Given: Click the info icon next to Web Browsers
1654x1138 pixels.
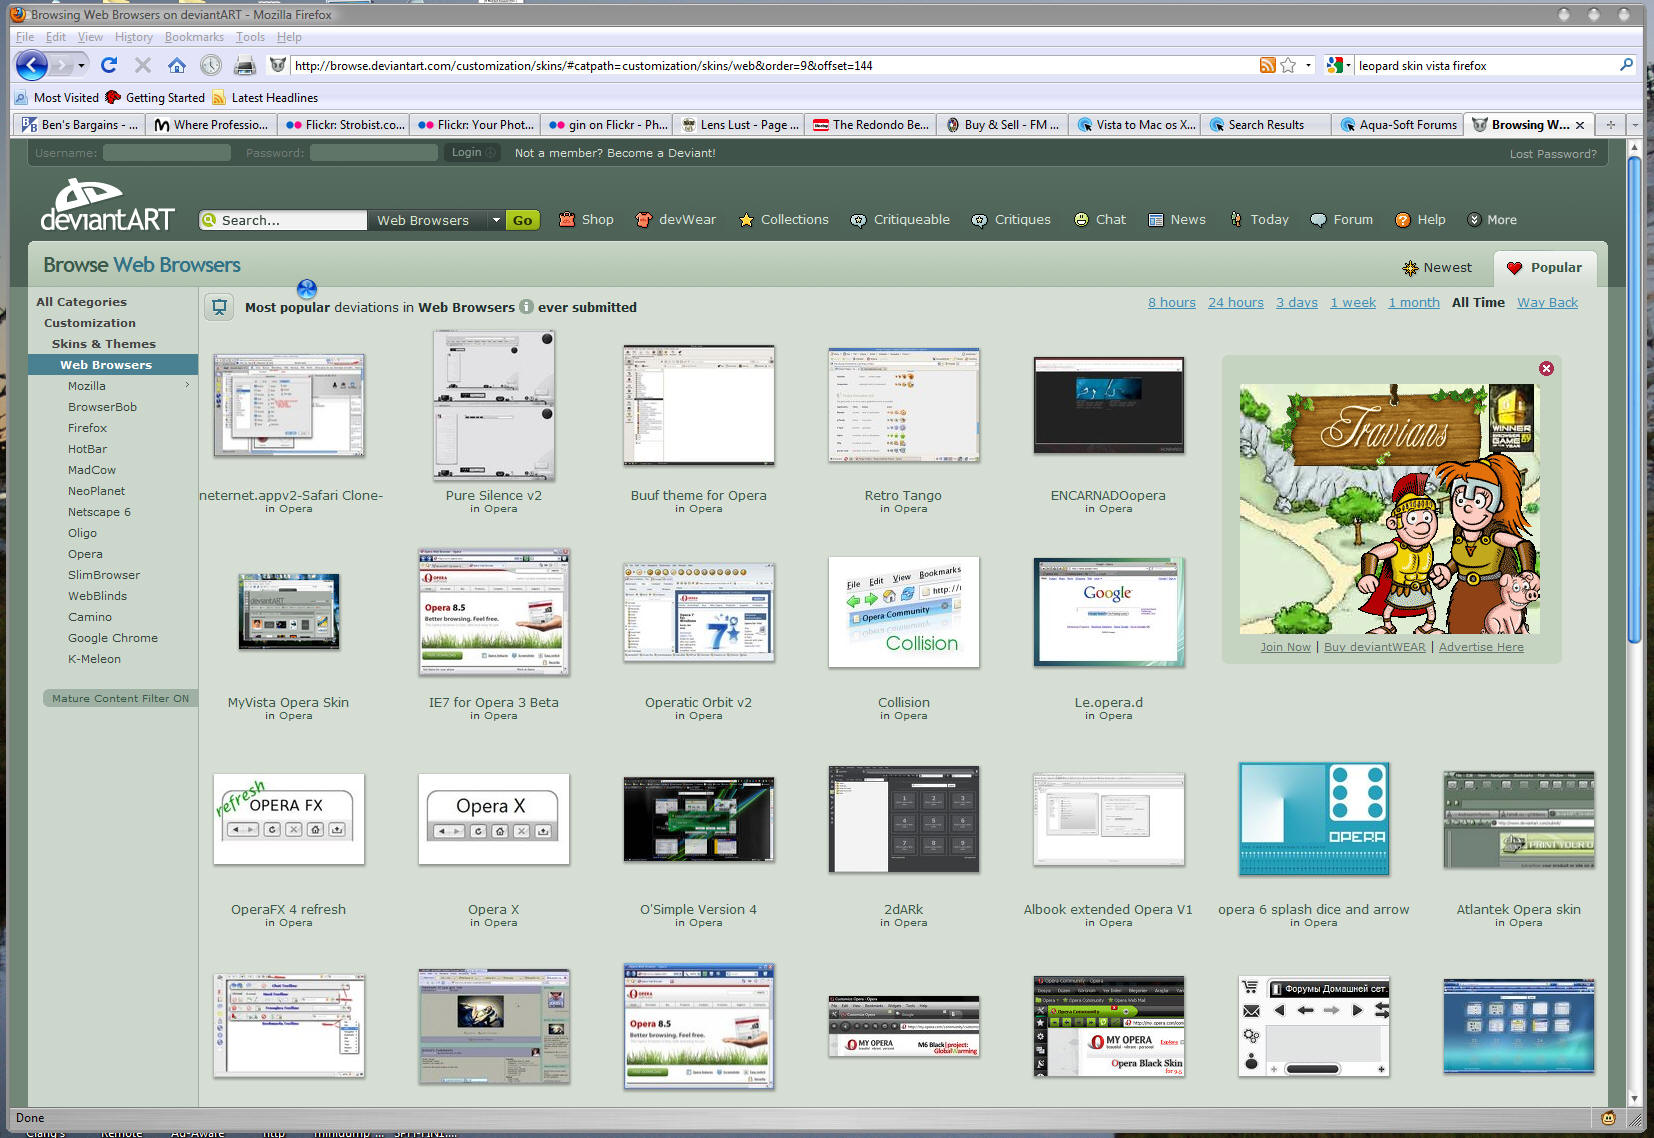Looking at the screenshot, I should [526, 307].
